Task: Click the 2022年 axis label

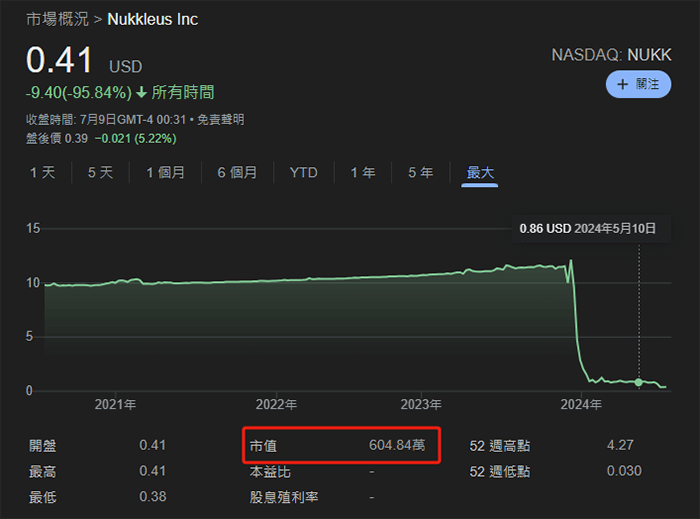Action: click(x=276, y=404)
